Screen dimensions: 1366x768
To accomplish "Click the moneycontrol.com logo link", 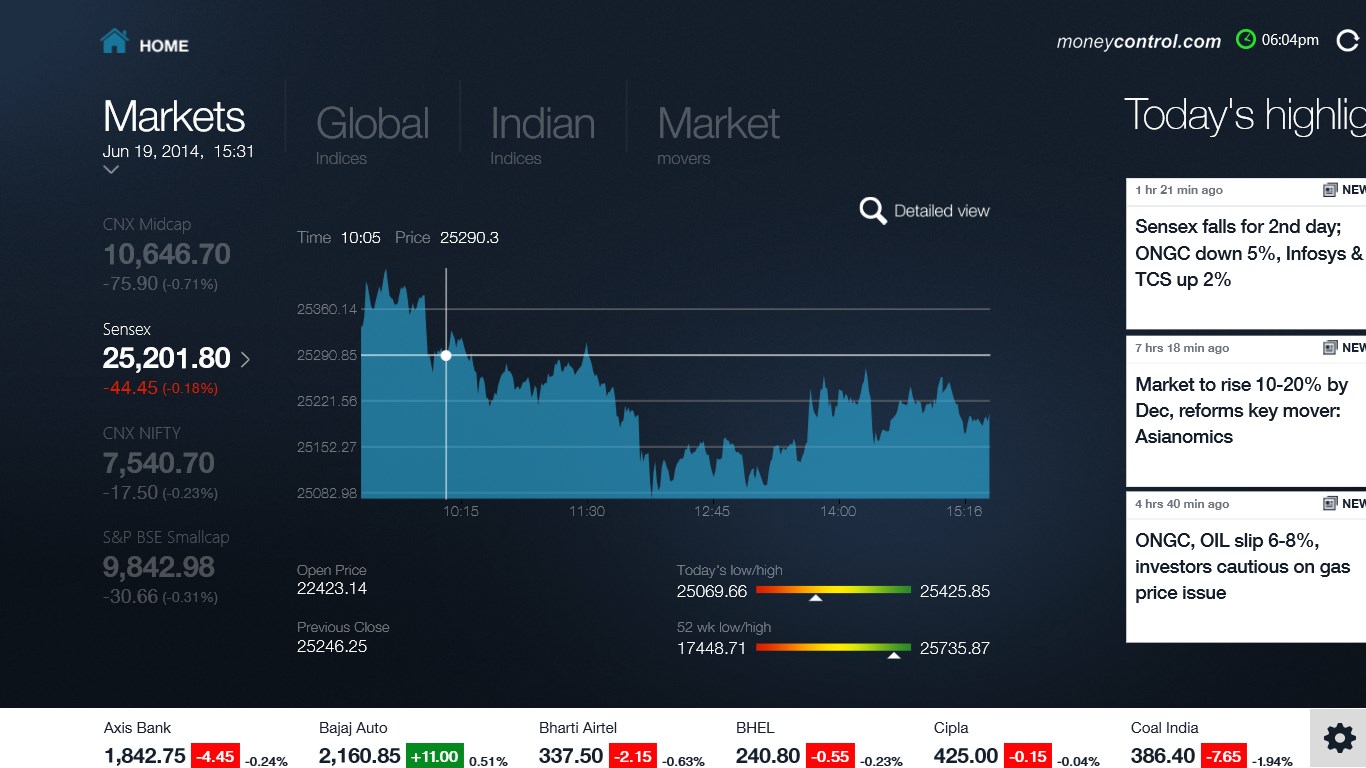I will click(1138, 42).
